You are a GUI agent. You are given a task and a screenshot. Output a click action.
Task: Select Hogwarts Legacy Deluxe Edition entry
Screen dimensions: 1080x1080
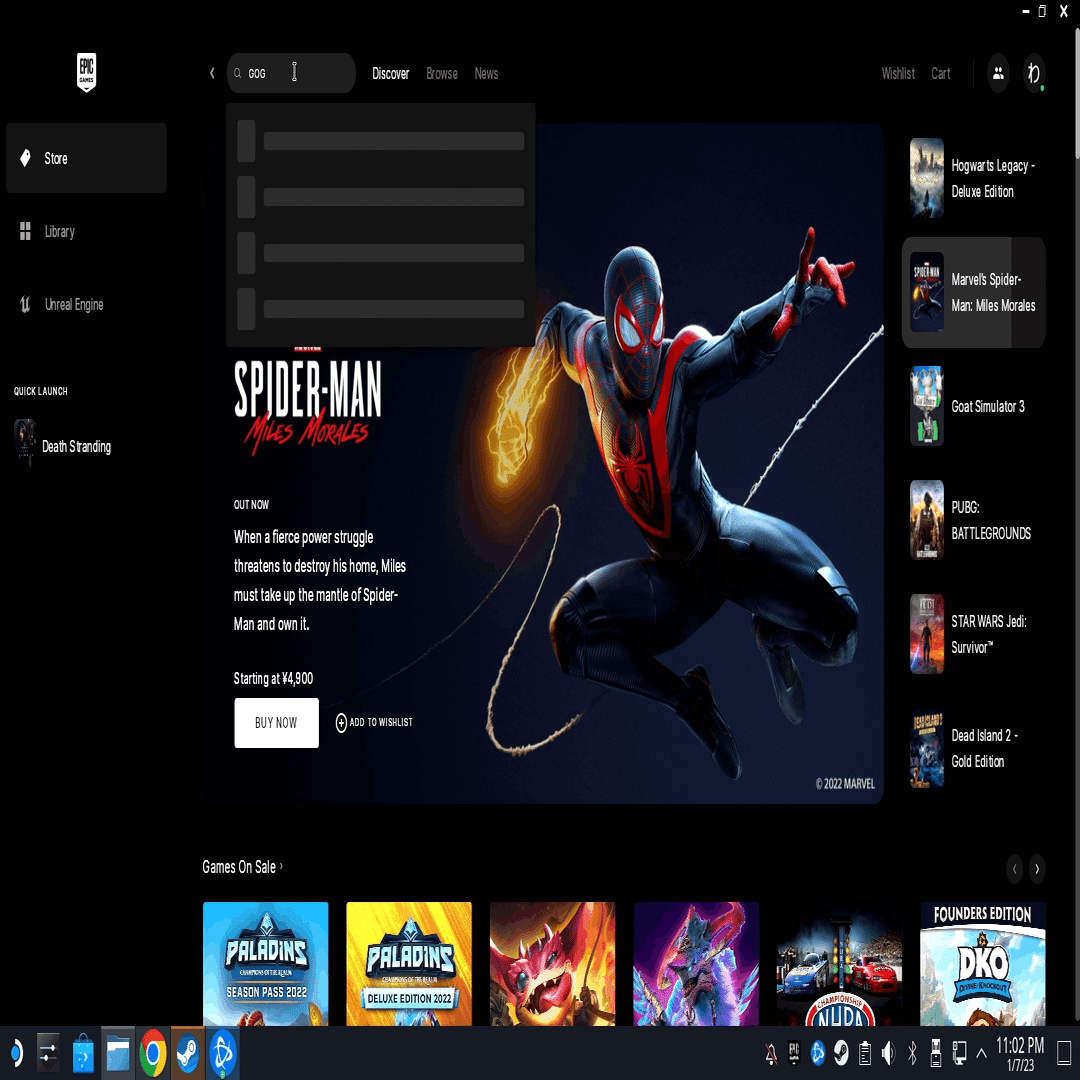point(974,178)
